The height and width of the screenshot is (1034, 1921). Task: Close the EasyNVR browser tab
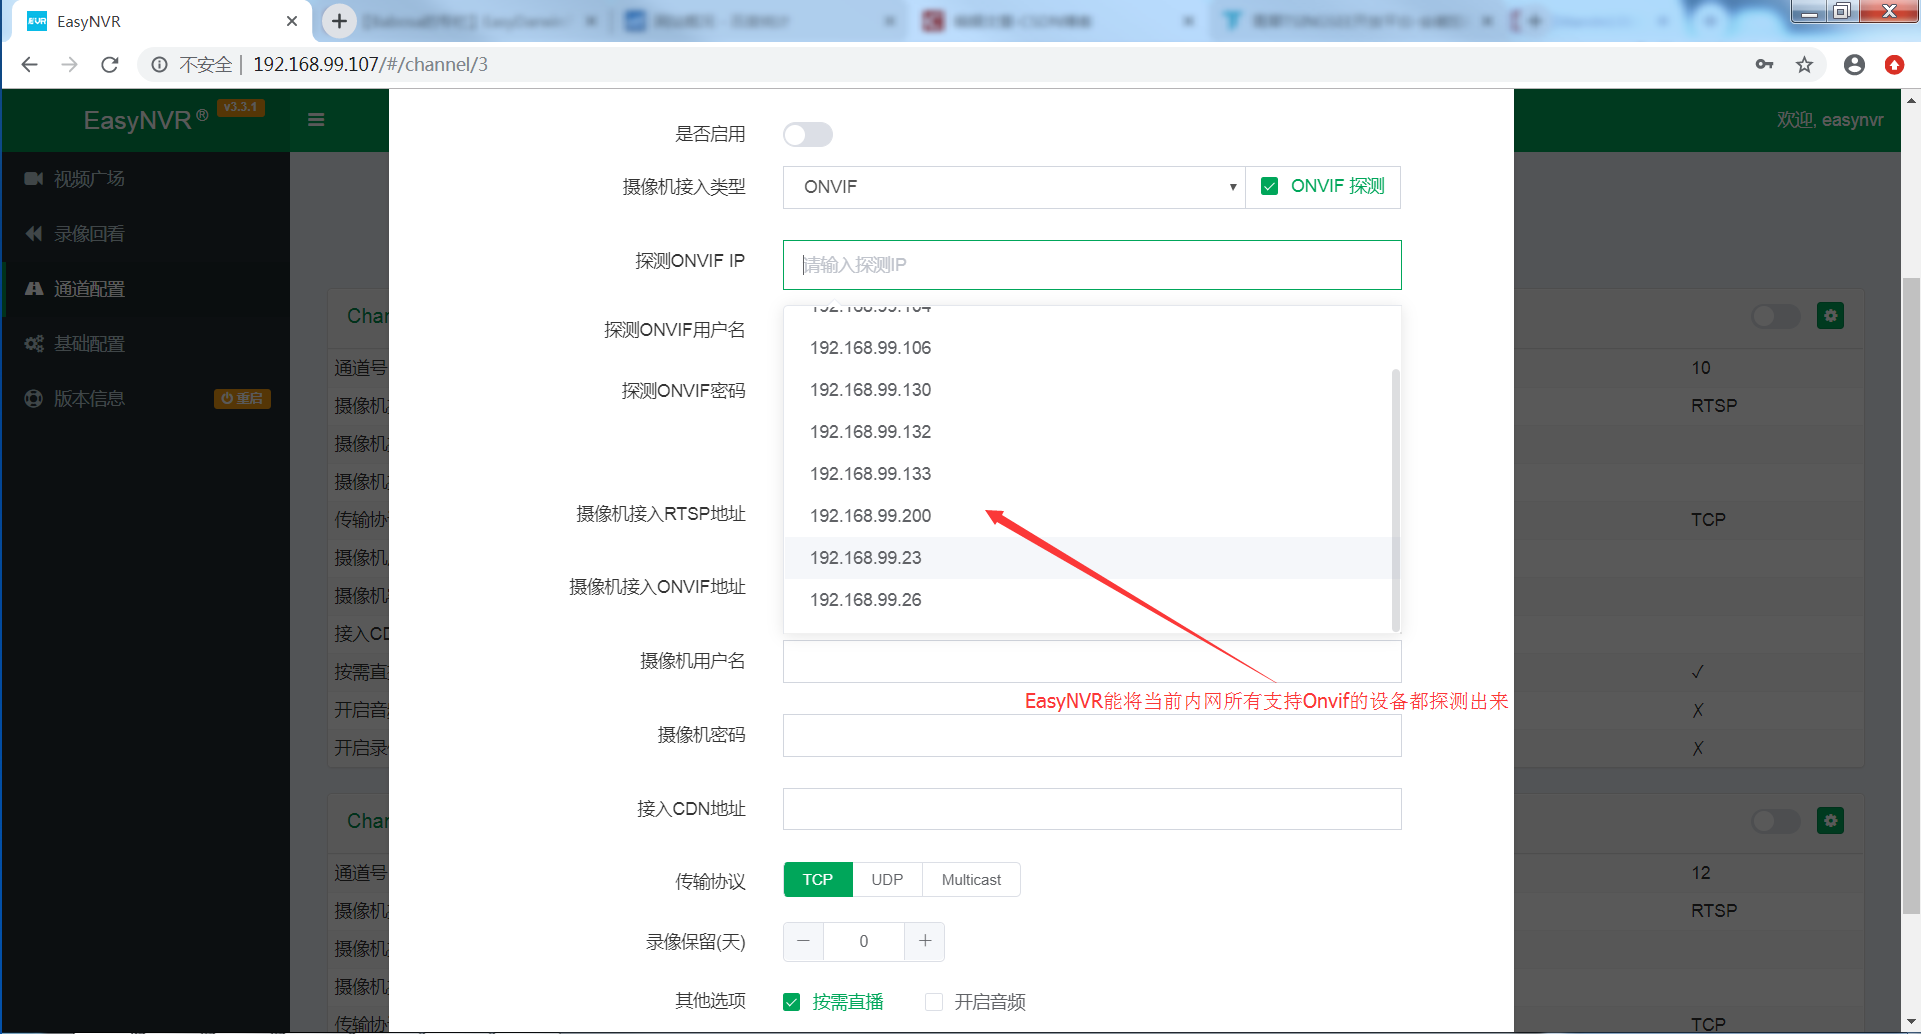click(x=292, y=21)
